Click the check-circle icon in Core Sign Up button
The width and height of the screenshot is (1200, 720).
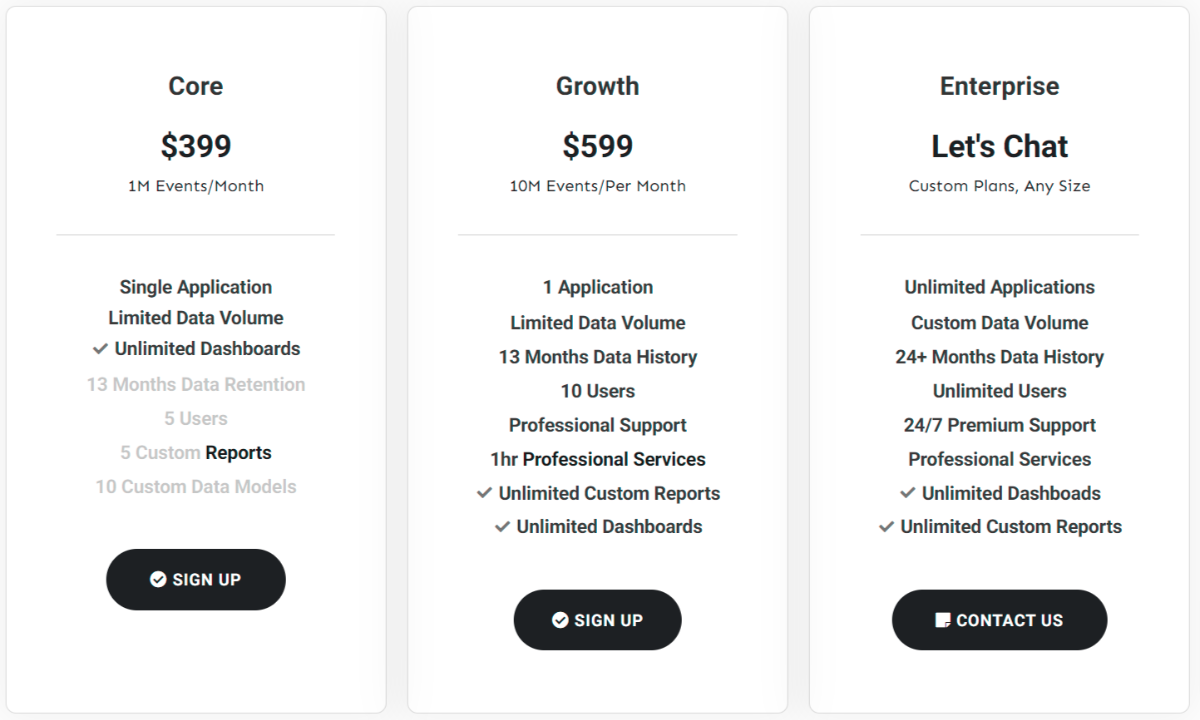tap(158, 579)
